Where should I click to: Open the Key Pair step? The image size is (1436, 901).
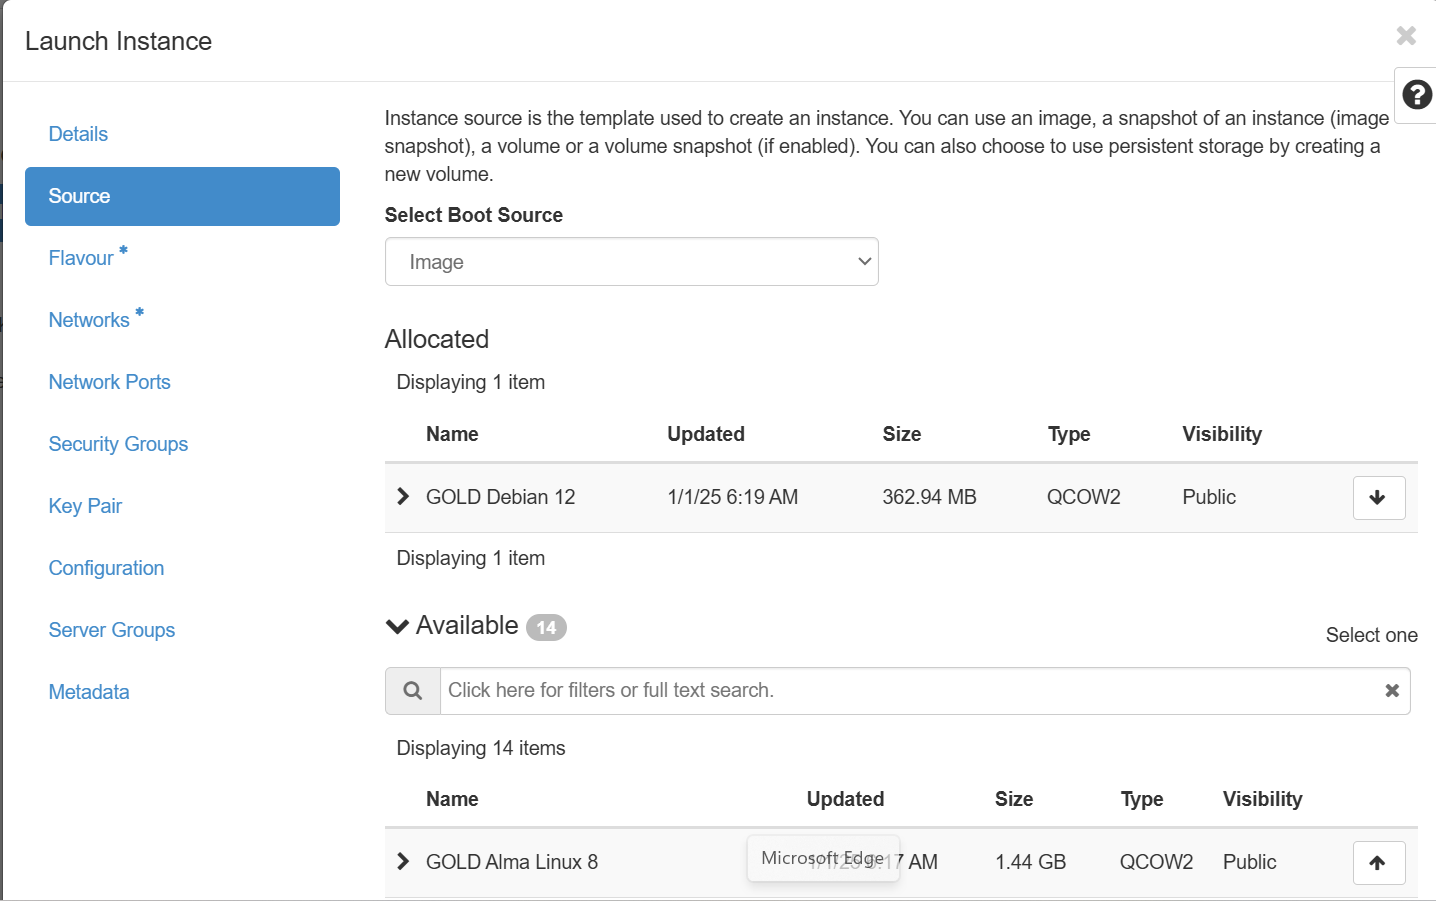pyautogui.click(x=85, y=506)
